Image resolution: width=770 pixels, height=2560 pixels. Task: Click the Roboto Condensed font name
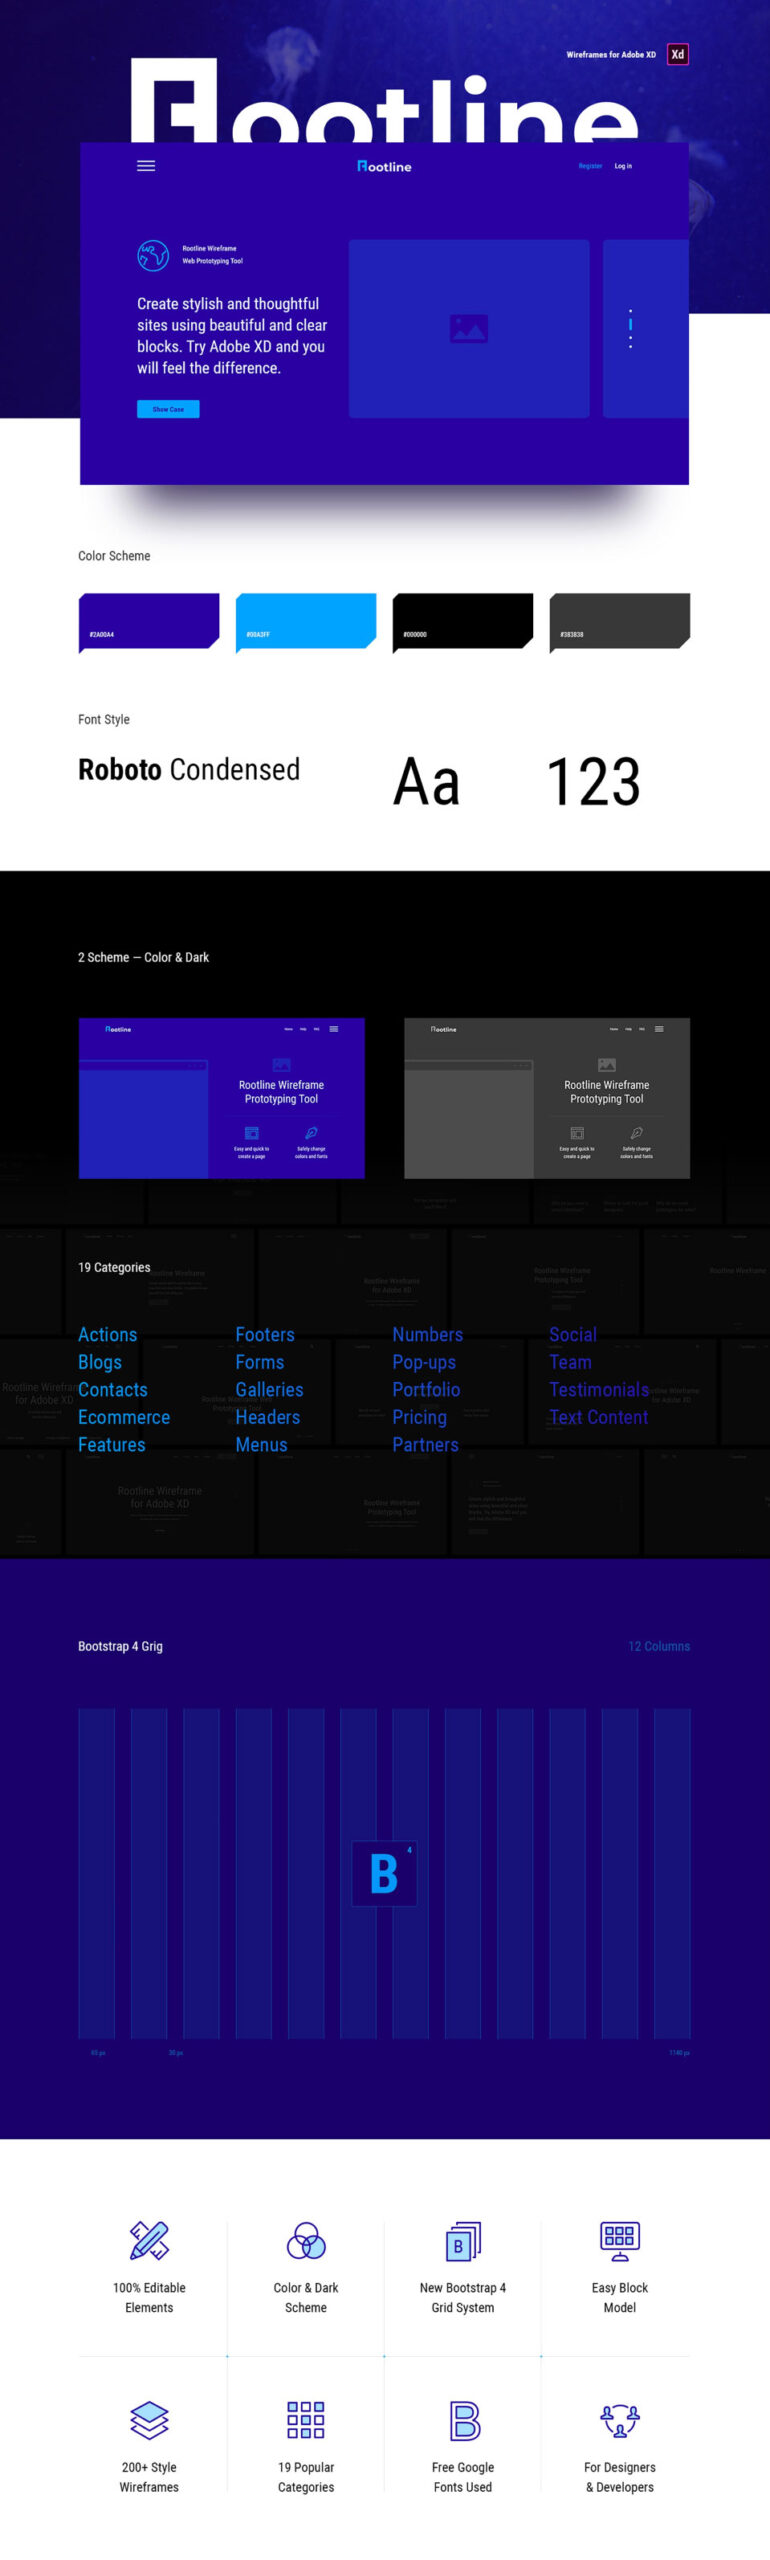[x=189, y=769]
